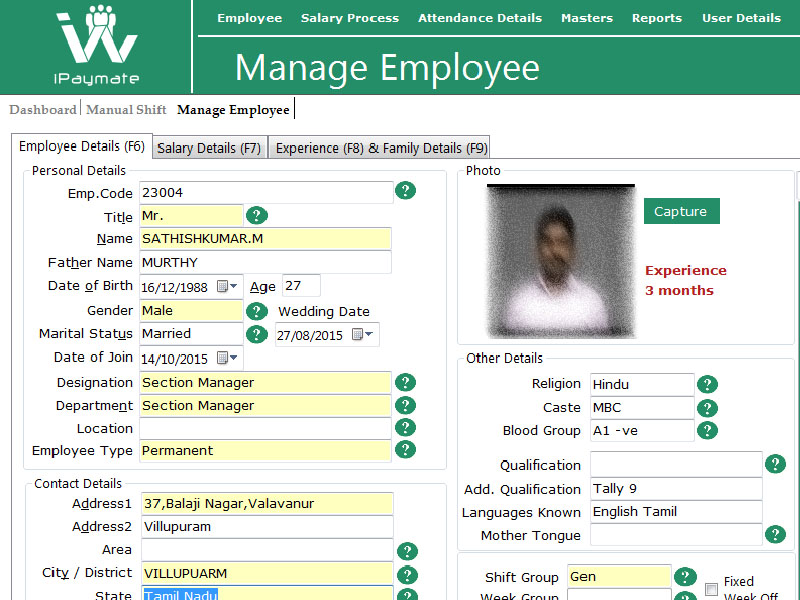
Task: Click the help icon beside Gender field
Action: pos(257,311)
